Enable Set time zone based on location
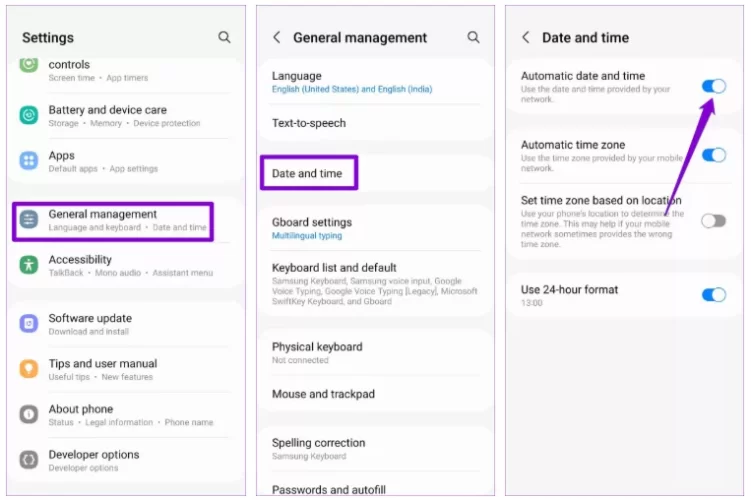Viewport: 751px width, 500px height. [713, 221]
